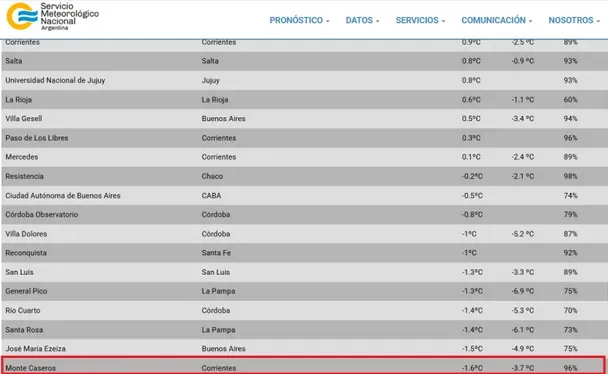Open the COMUNICACIÓN menu
Image resolution: width=608 pixels, height=374 pixels.
(x=497, y=20)
